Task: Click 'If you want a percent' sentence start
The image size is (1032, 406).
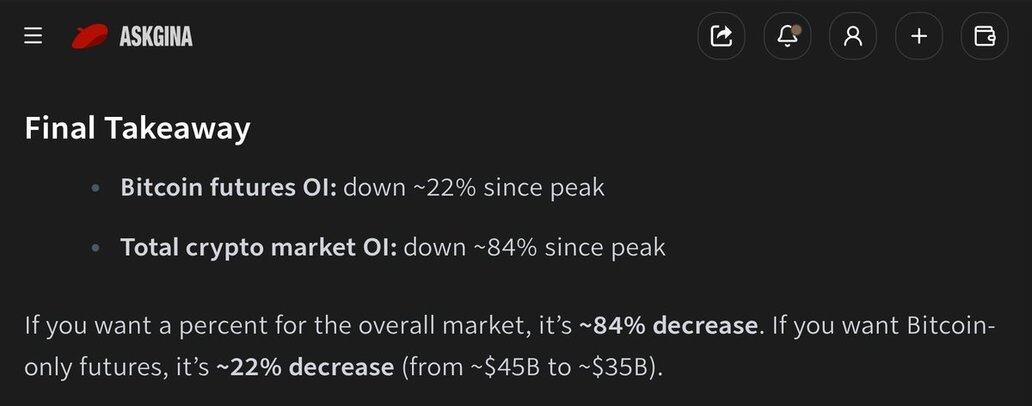Action: (x=120, y=326)
